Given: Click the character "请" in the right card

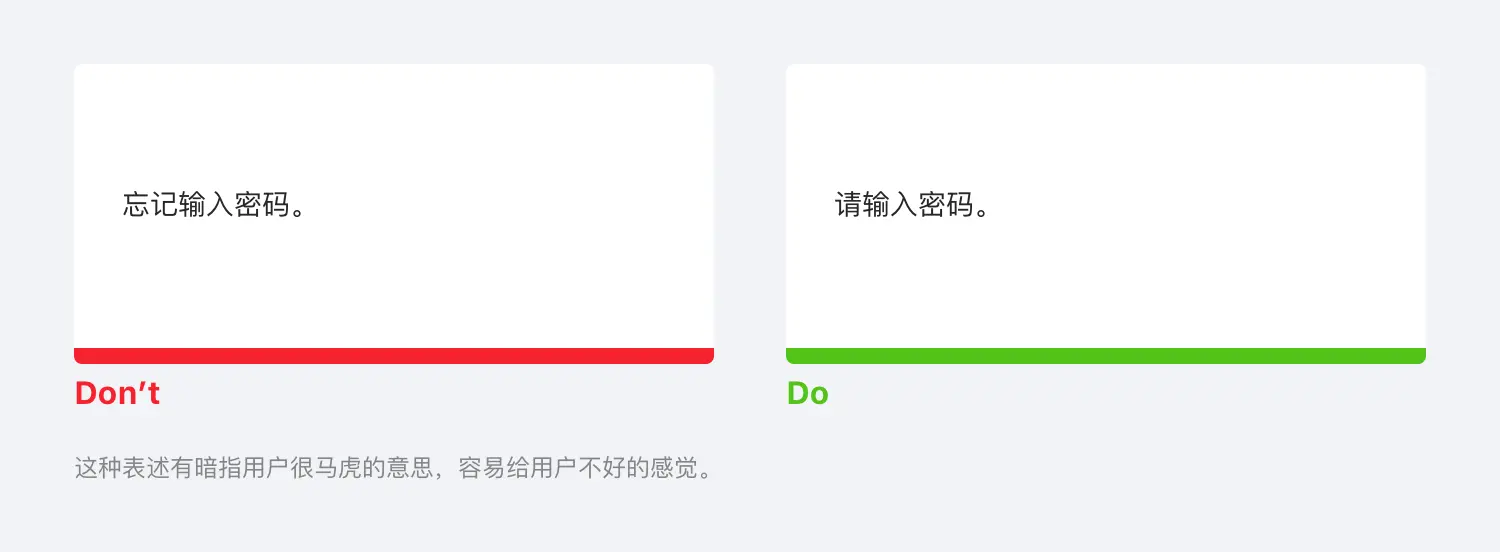Looking at the screenshot, I should 849,205.
